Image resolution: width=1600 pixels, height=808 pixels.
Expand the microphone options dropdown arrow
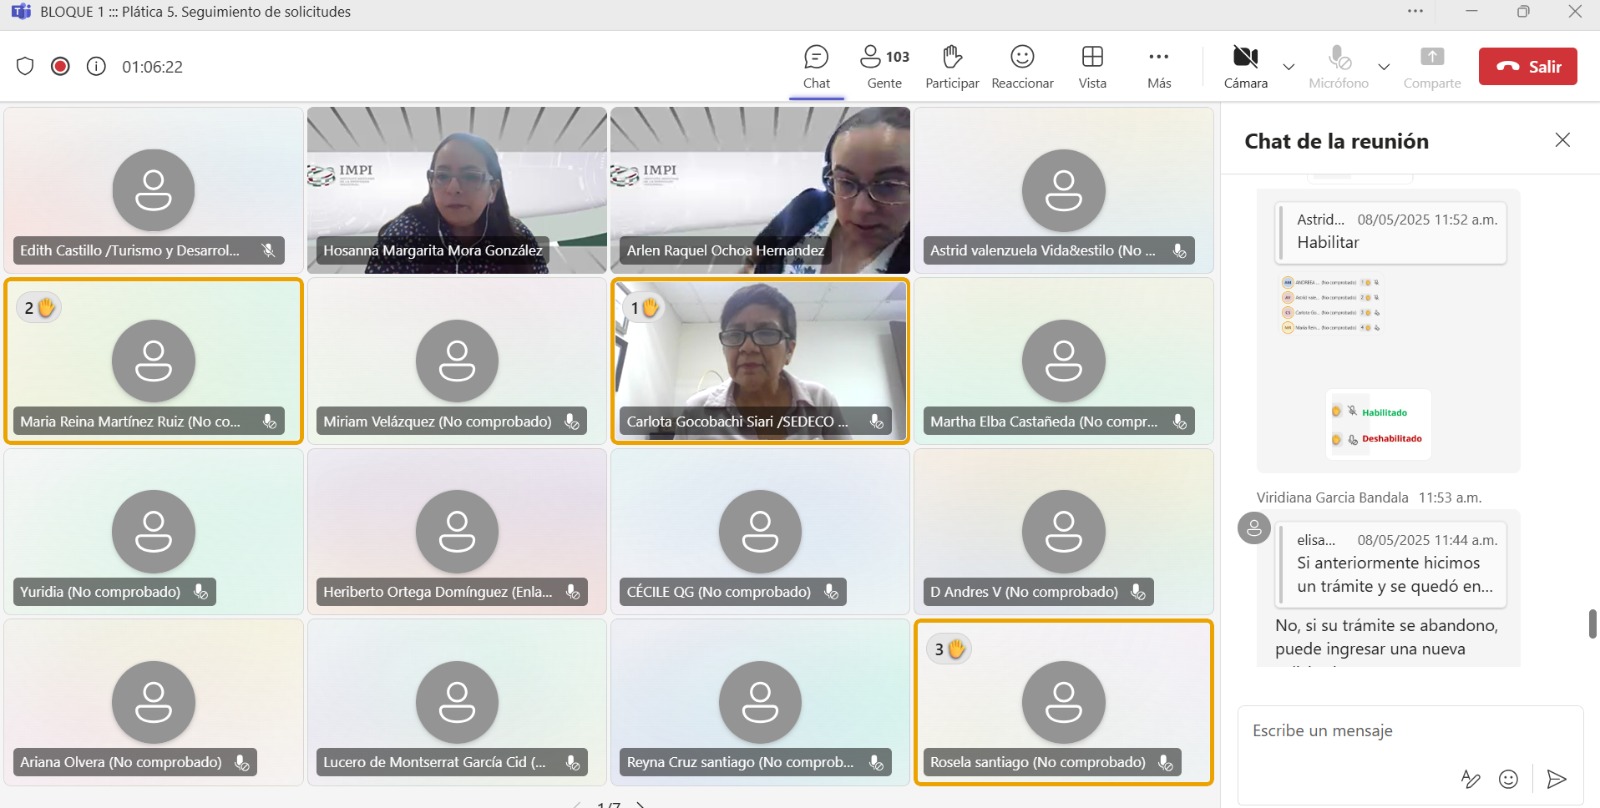tap(1384, 67)
